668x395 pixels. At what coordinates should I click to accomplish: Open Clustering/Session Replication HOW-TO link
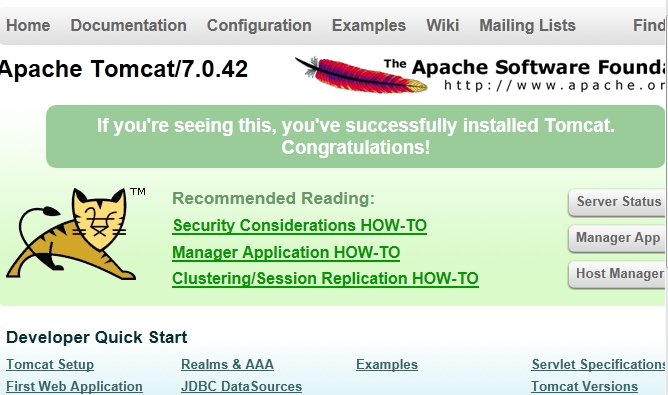[325, 279]
